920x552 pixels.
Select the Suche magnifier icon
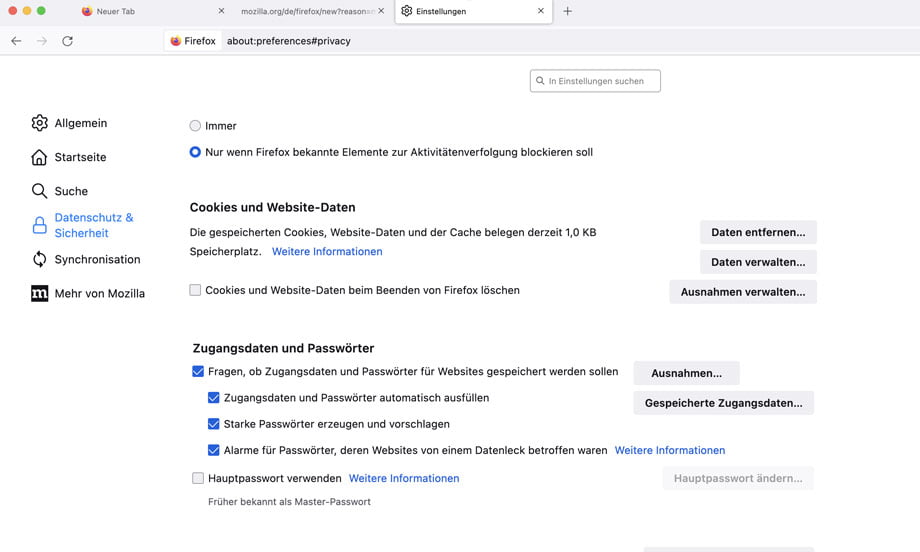pyautogui.click(x=39, y=191)
